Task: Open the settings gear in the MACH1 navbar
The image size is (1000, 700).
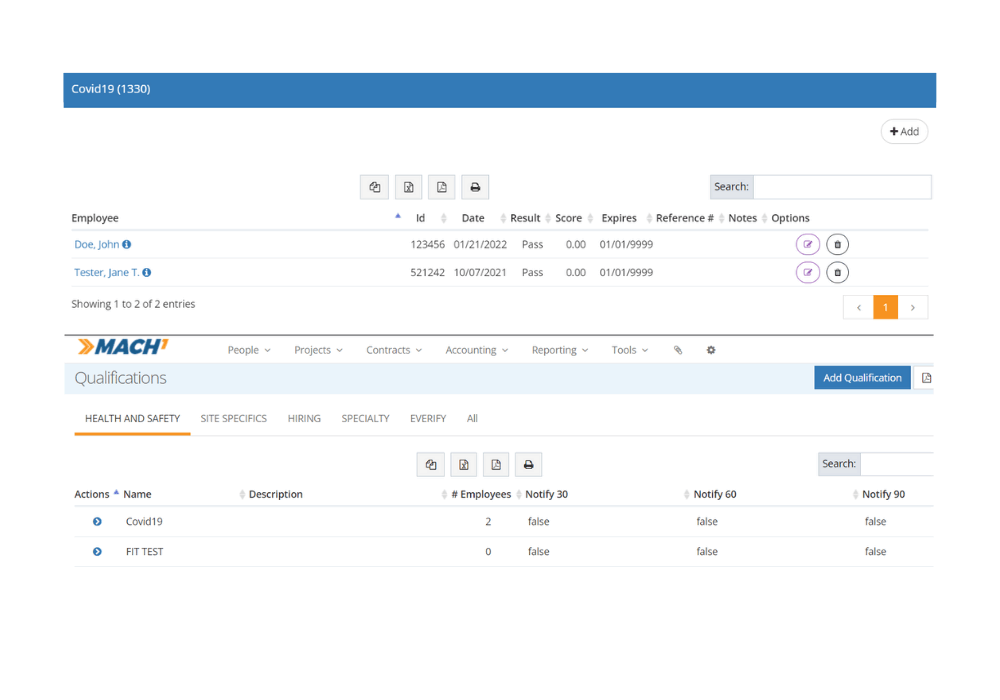Action: click(711, 350)
